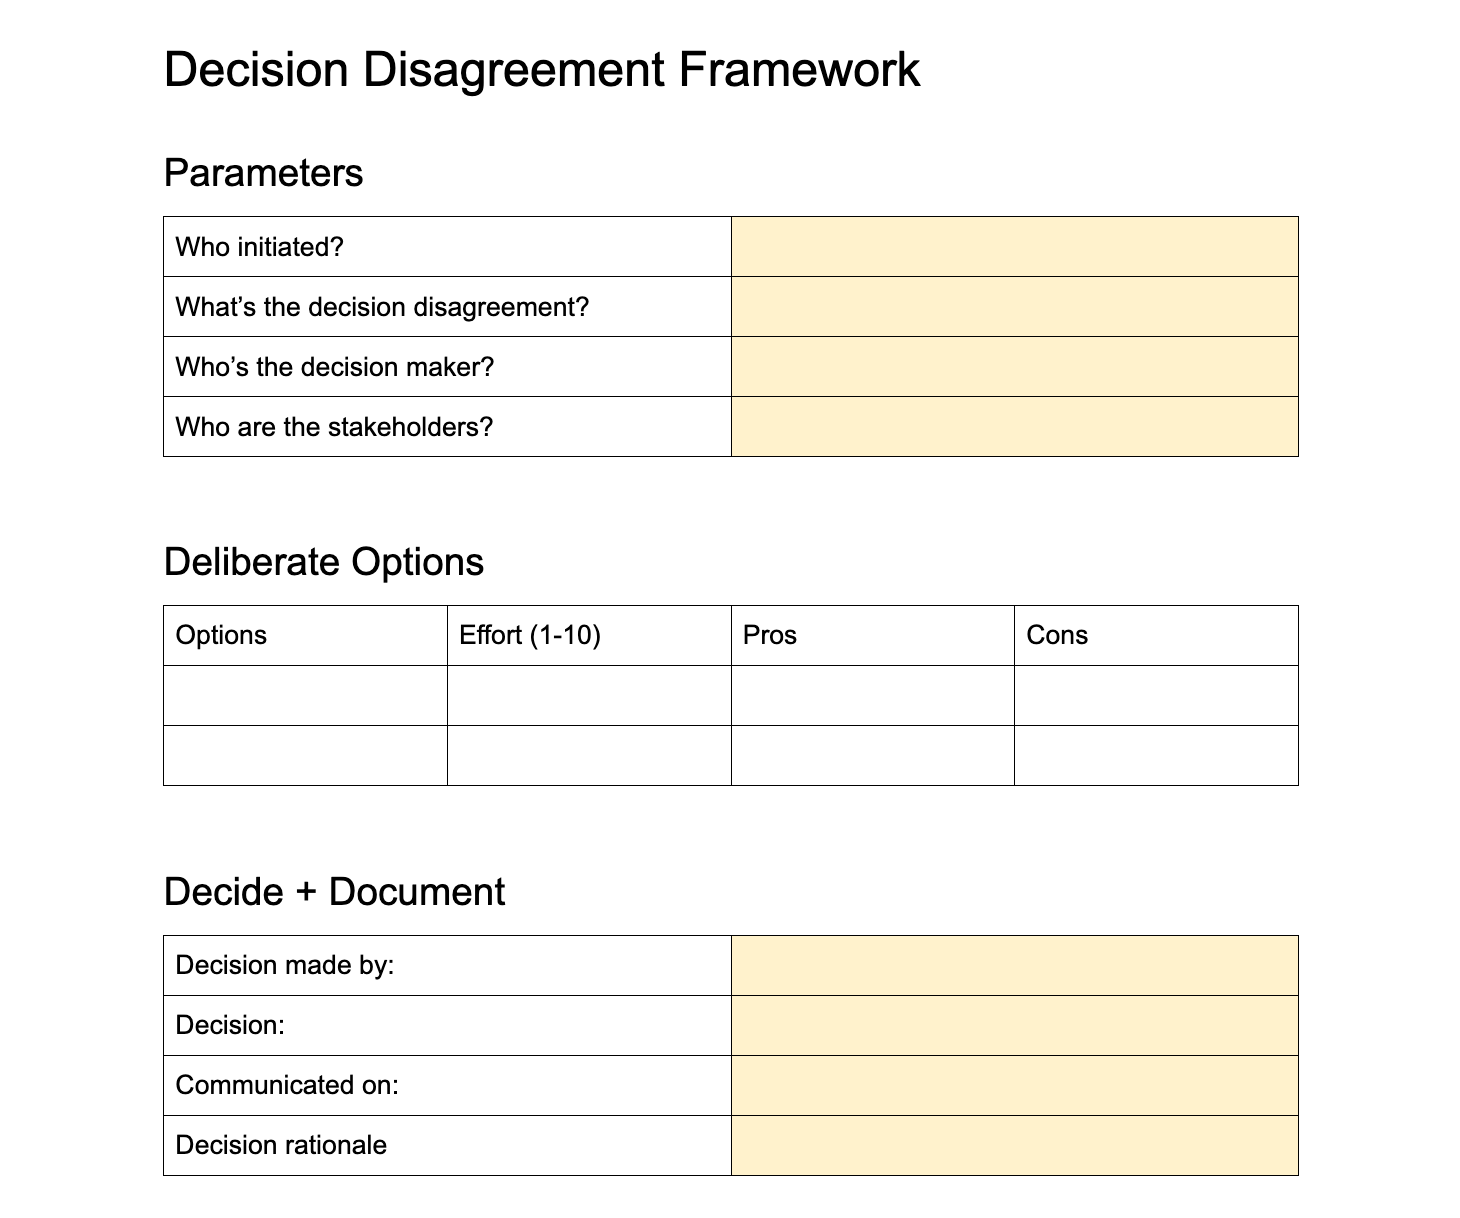Click the yellow cell beside 'Who initiated?'

click(x=1014, y=247)
